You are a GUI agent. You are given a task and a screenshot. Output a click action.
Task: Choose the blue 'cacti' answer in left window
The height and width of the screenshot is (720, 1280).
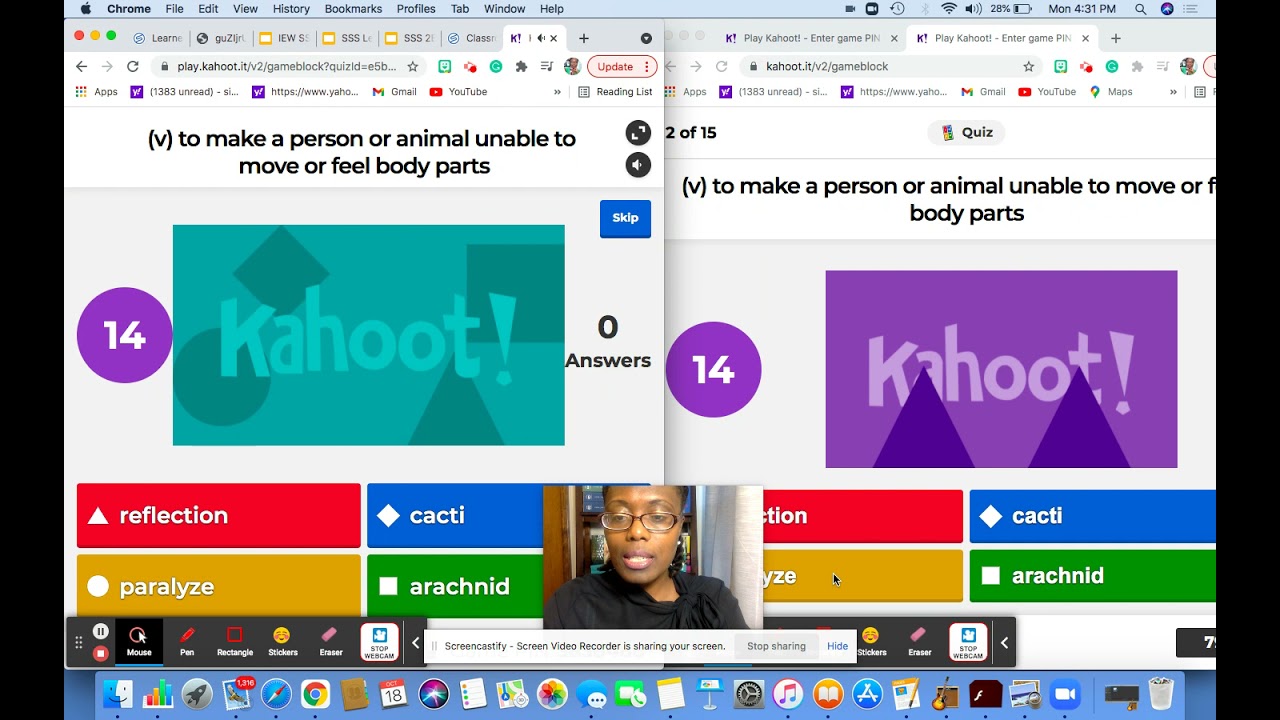pyautogui.click(x=455, y=515)
